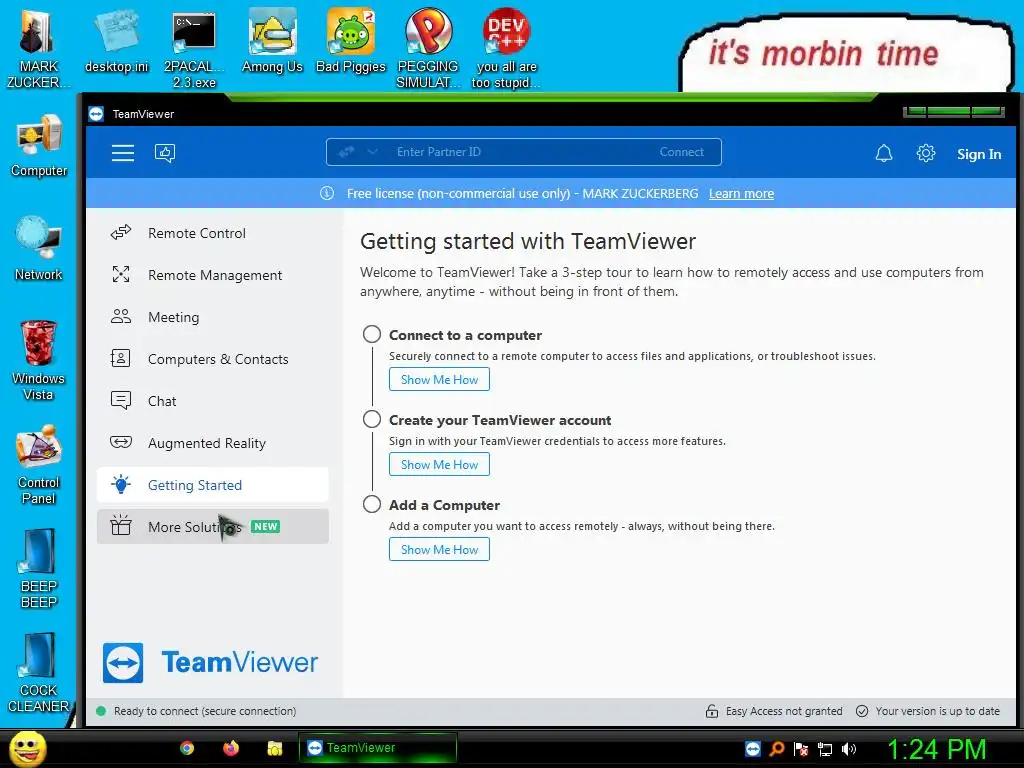
Task: Open TeamViewer settings gear
Action: coord(925,153)
